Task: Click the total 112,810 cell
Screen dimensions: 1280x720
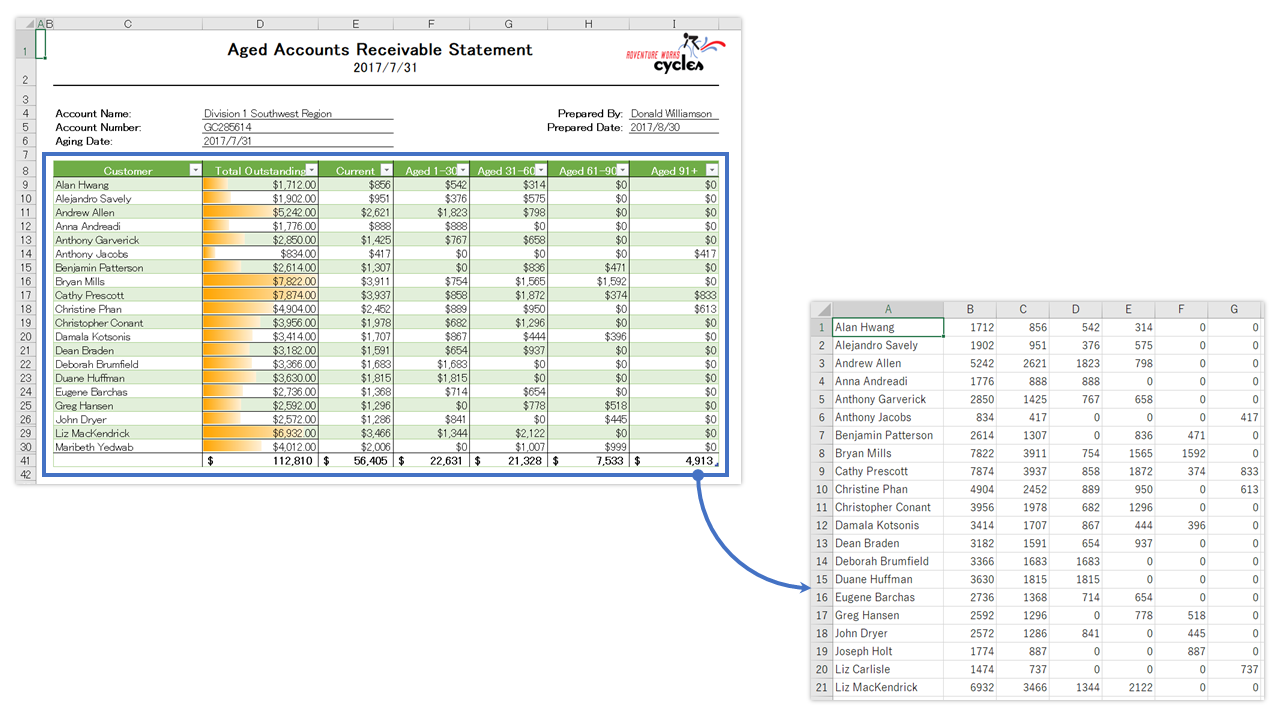Action: coord(260,461)
